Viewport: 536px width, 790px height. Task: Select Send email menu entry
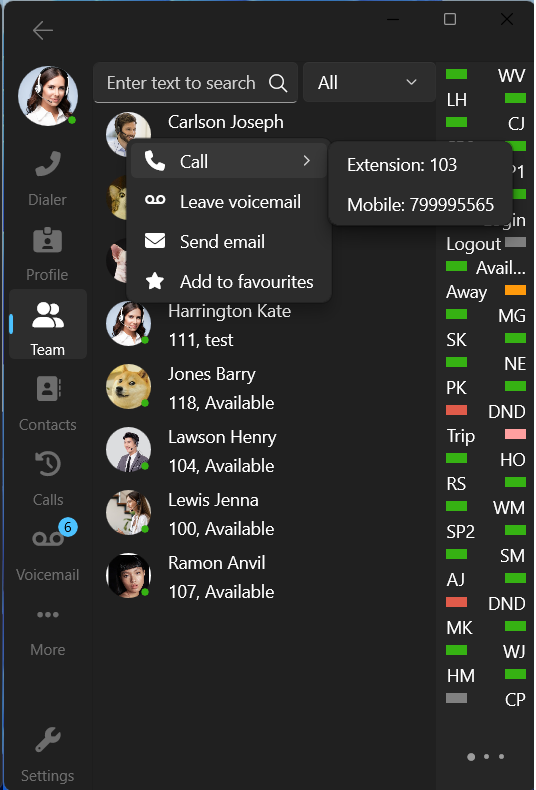click(229, 241)
